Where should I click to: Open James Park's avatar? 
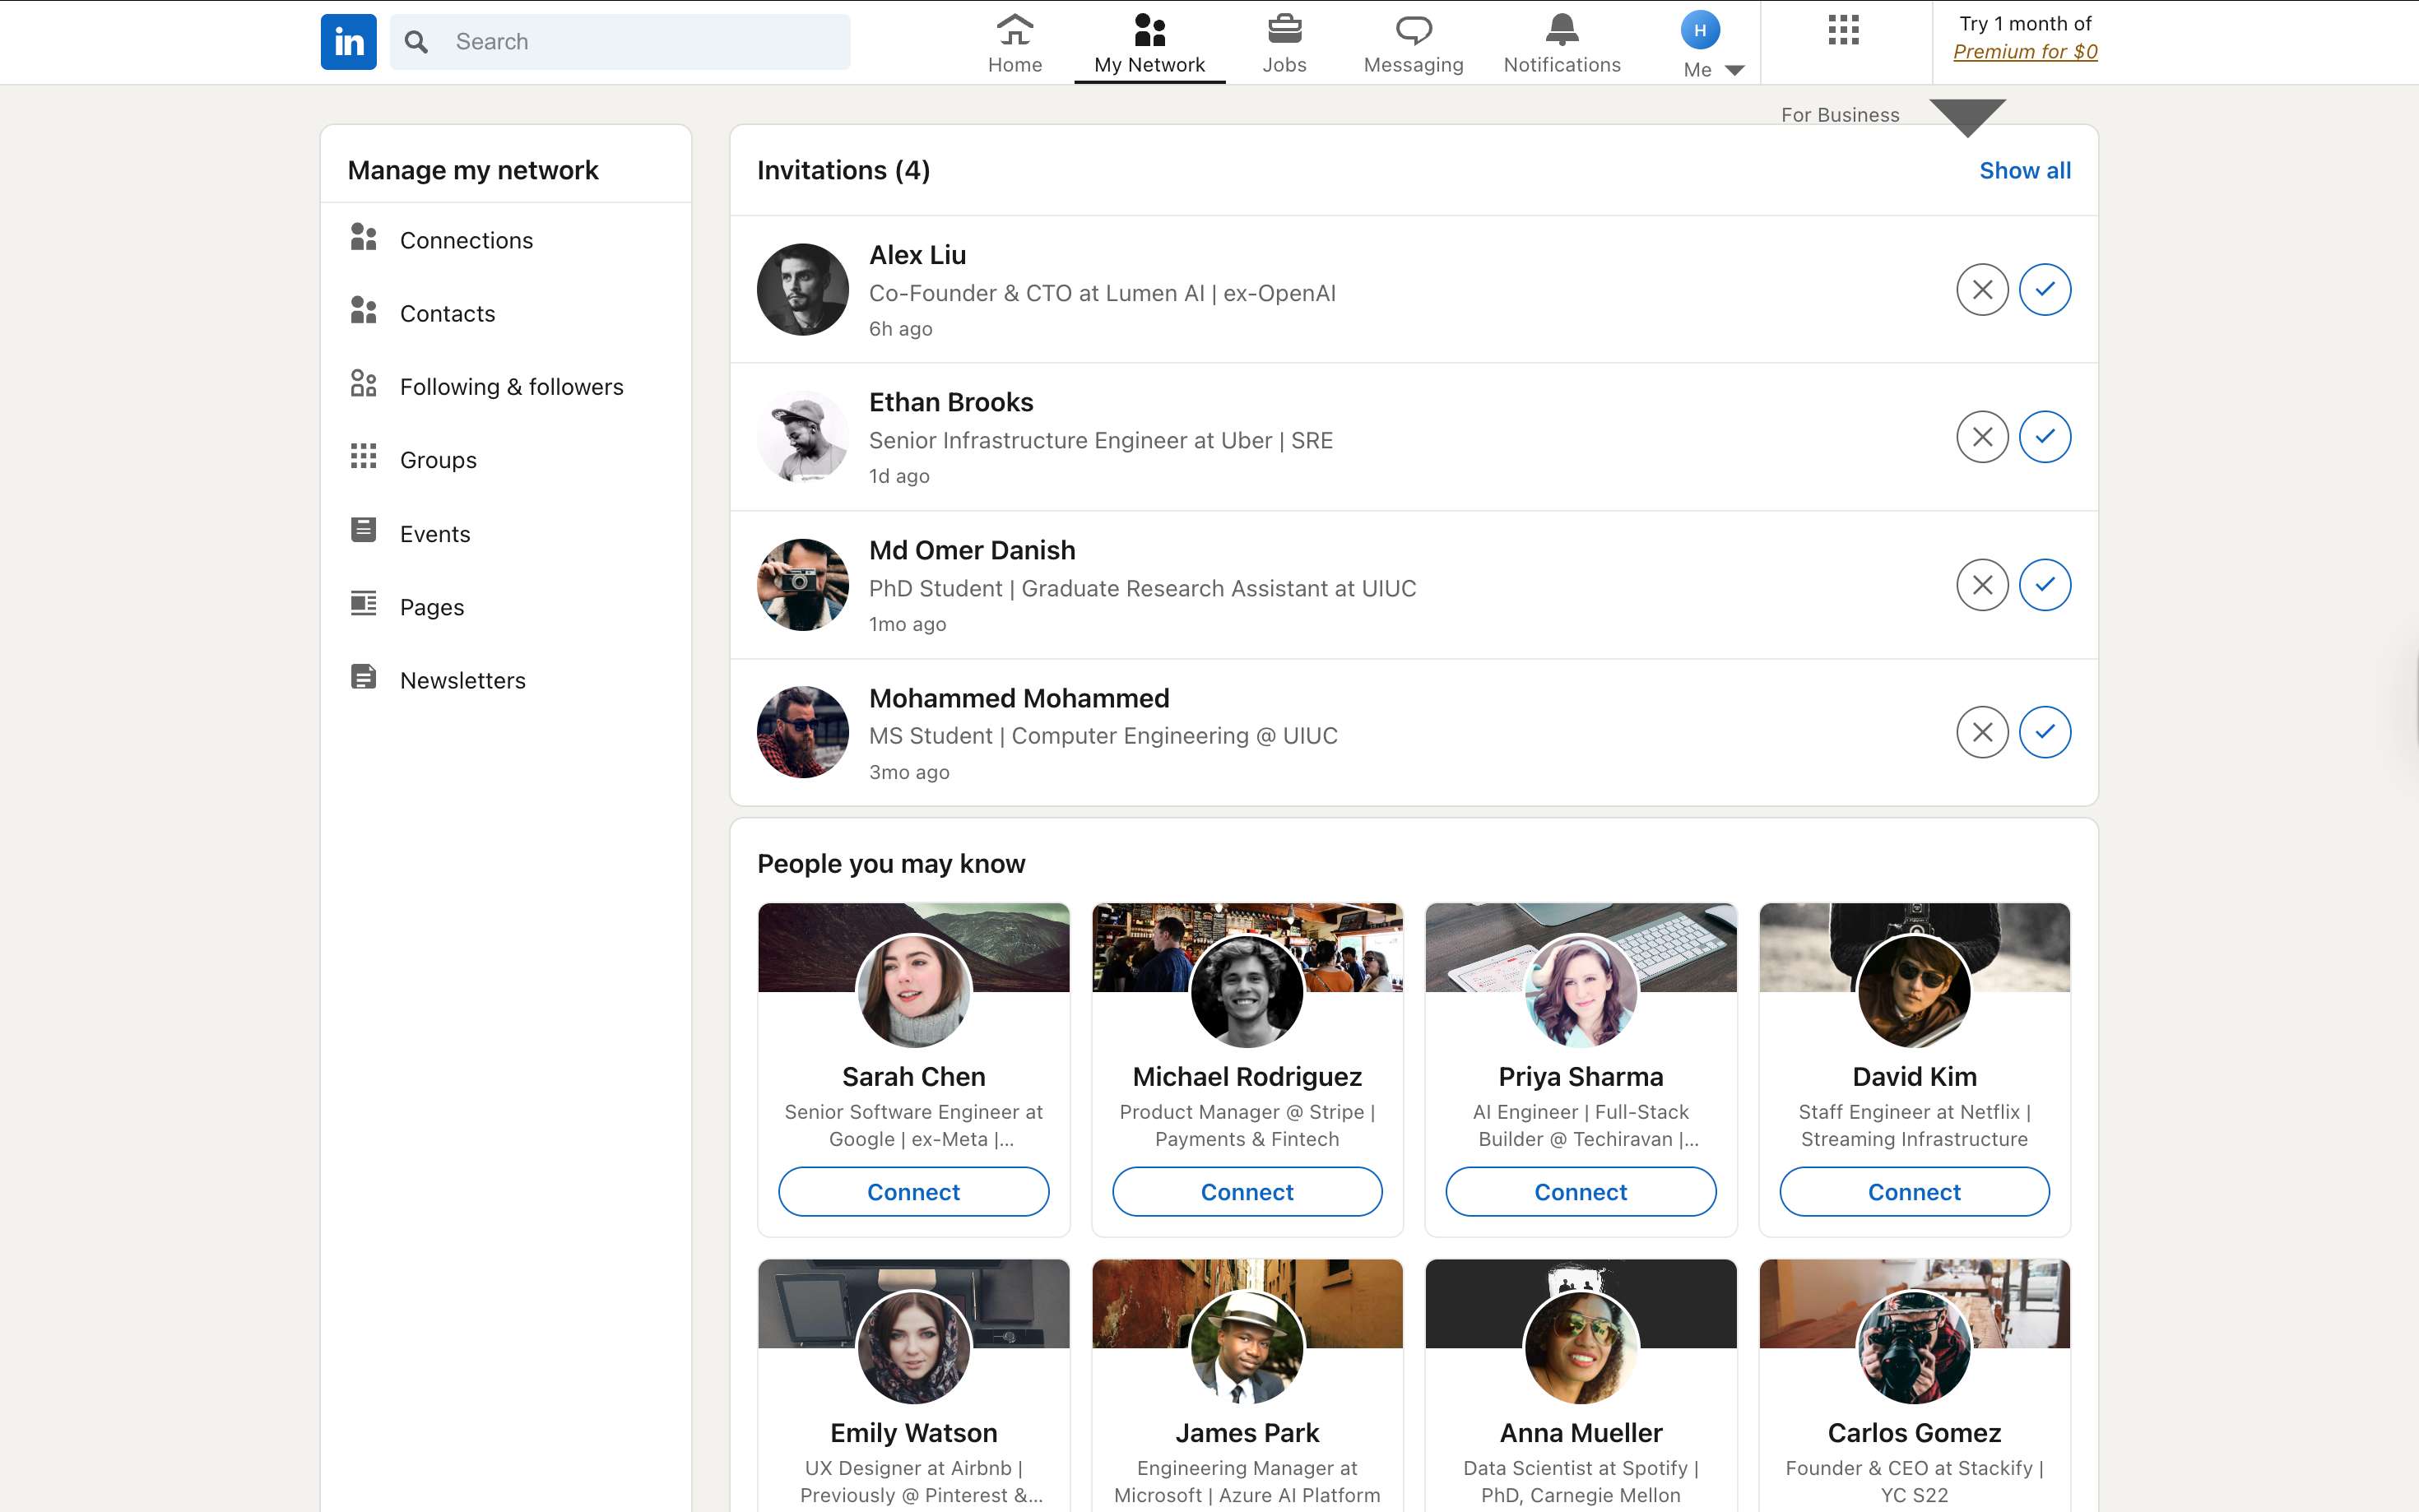click(x=1247, y=1347)
